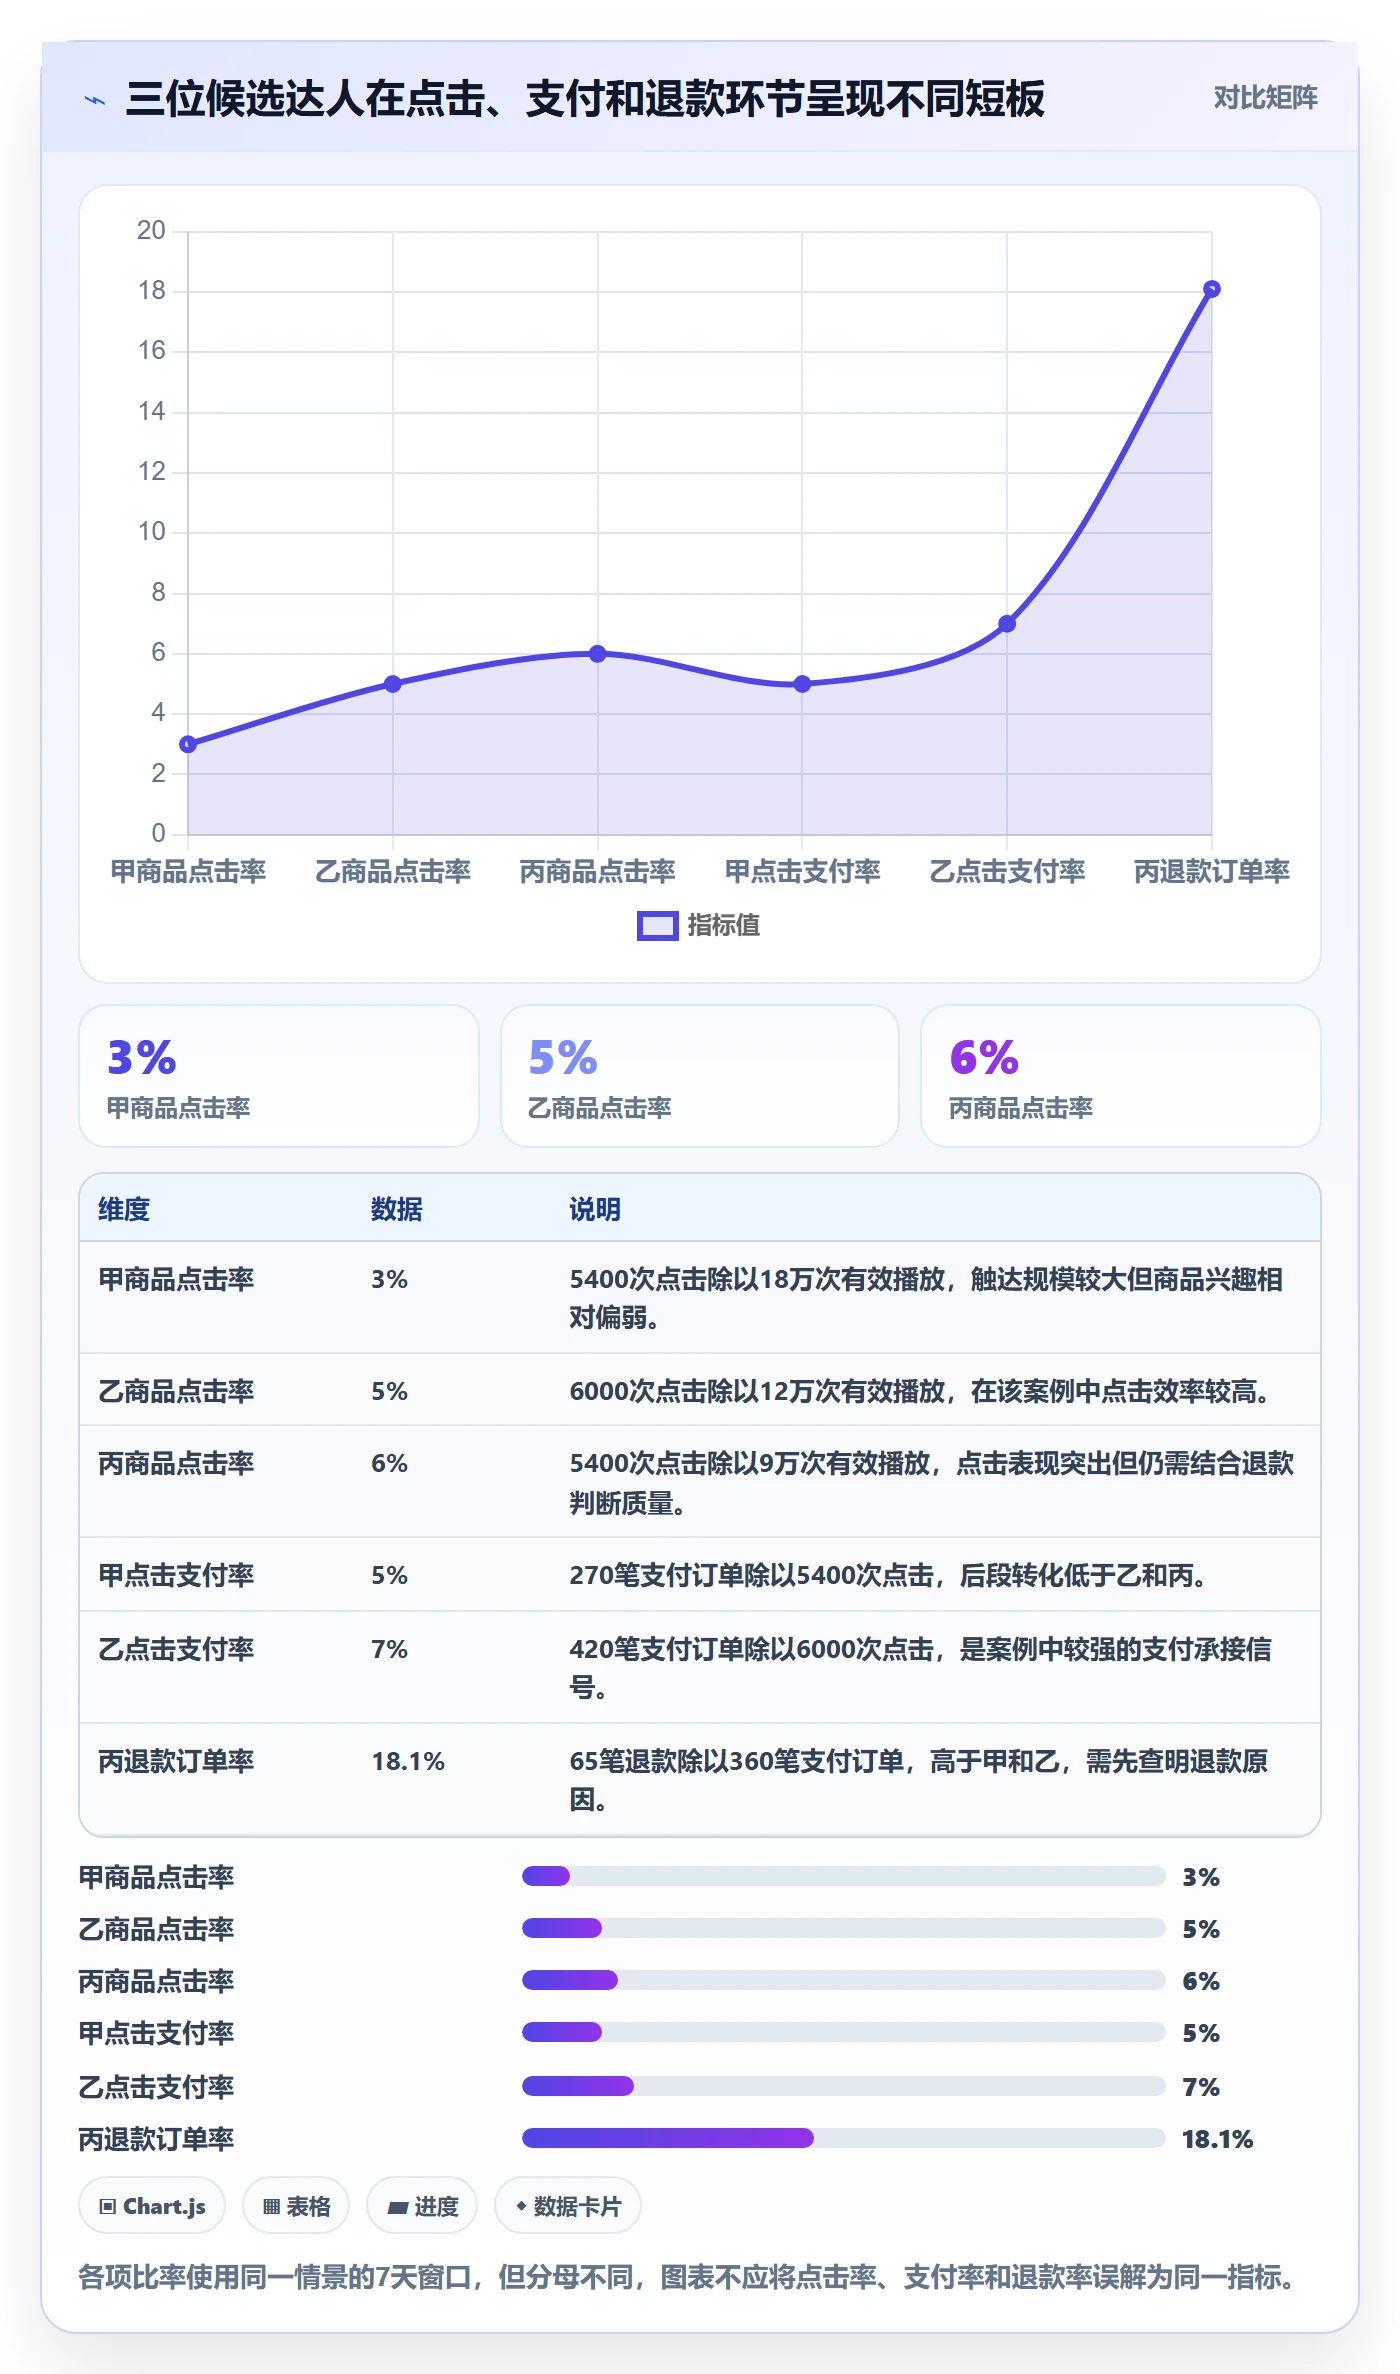Click the 18.1% progress value label
The image size is (1400, 2374).
click(1217, 2140)
